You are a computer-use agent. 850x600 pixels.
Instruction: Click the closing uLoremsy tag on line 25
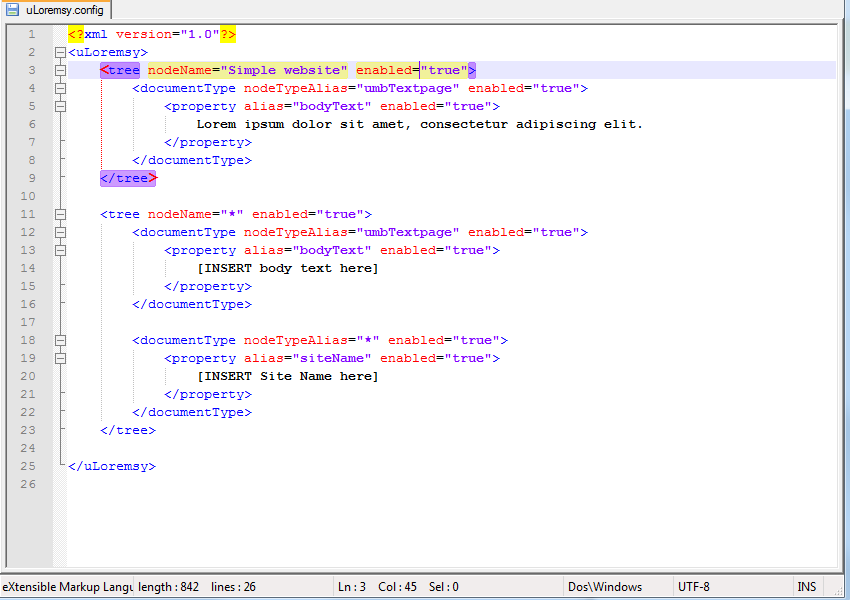(x=112, y=466)
